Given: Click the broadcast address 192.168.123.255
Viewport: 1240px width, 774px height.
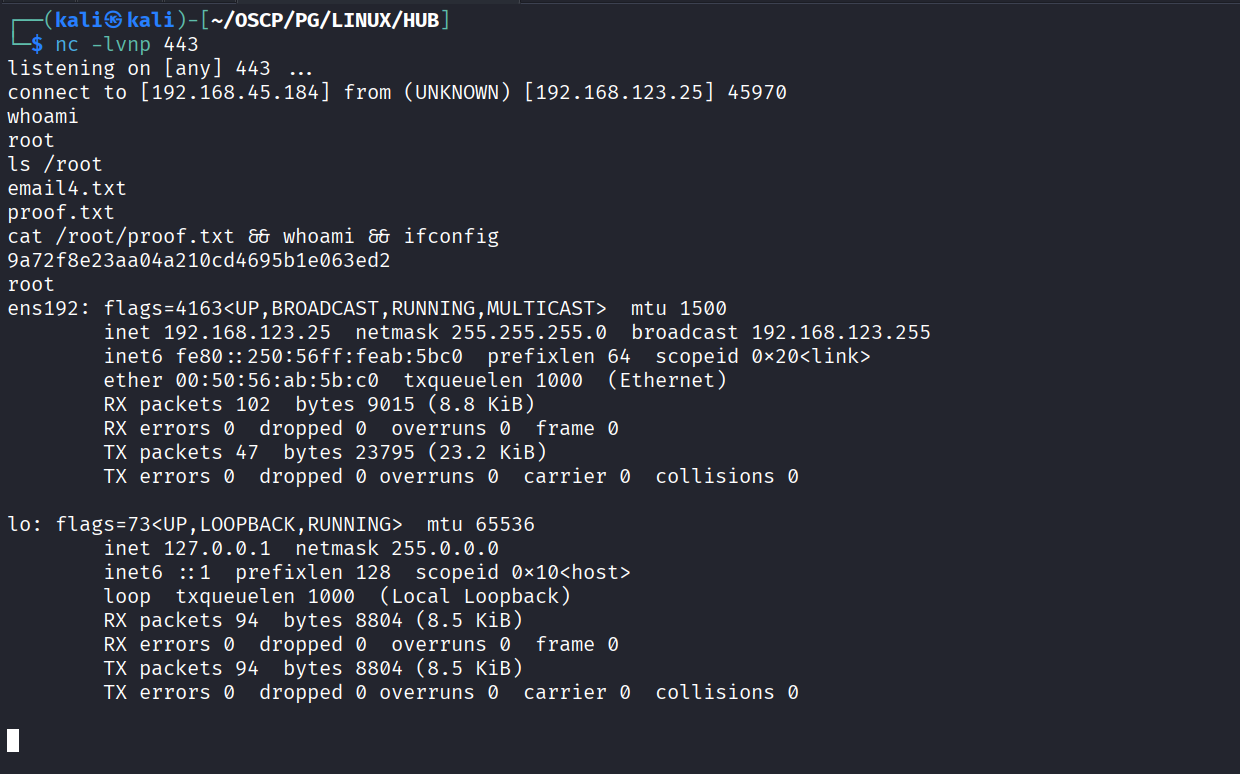Looking at the screenshot, I should click(841, 332).
